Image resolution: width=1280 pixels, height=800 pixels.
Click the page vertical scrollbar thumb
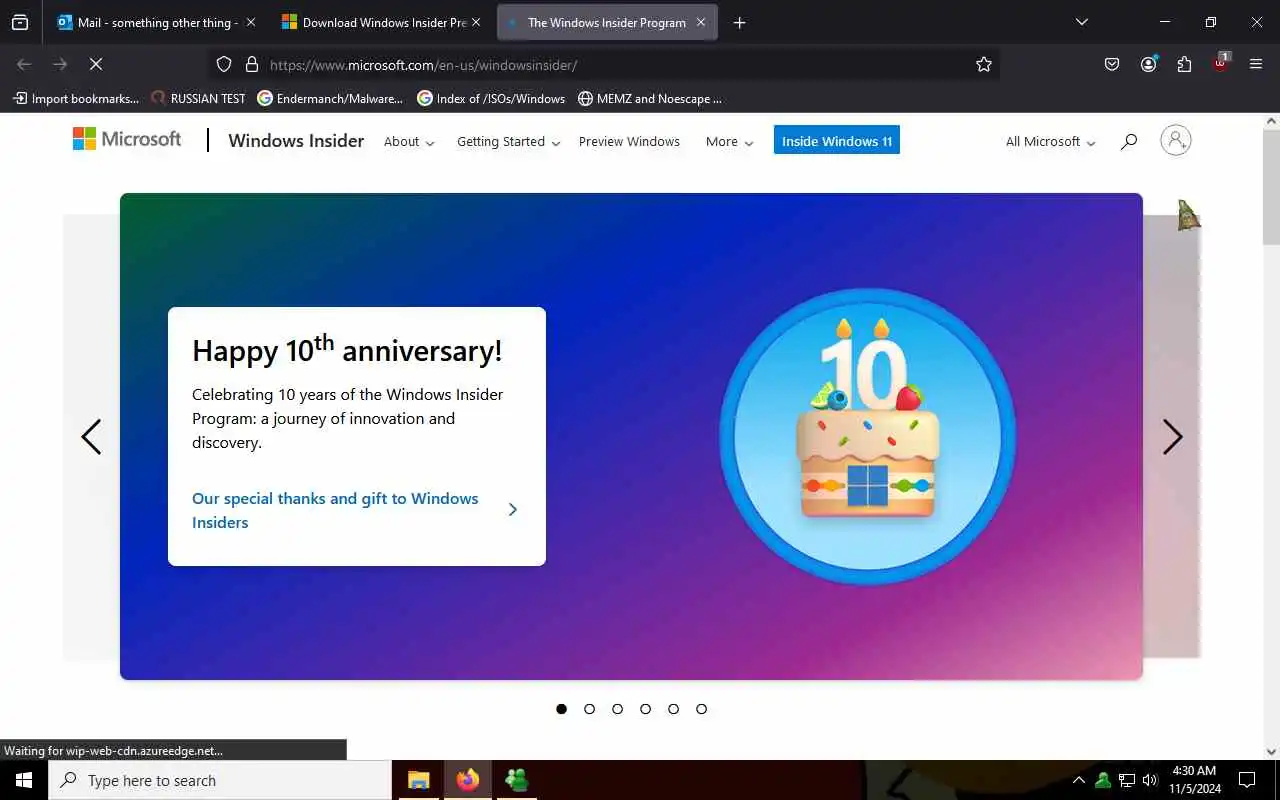[1271, 188]
